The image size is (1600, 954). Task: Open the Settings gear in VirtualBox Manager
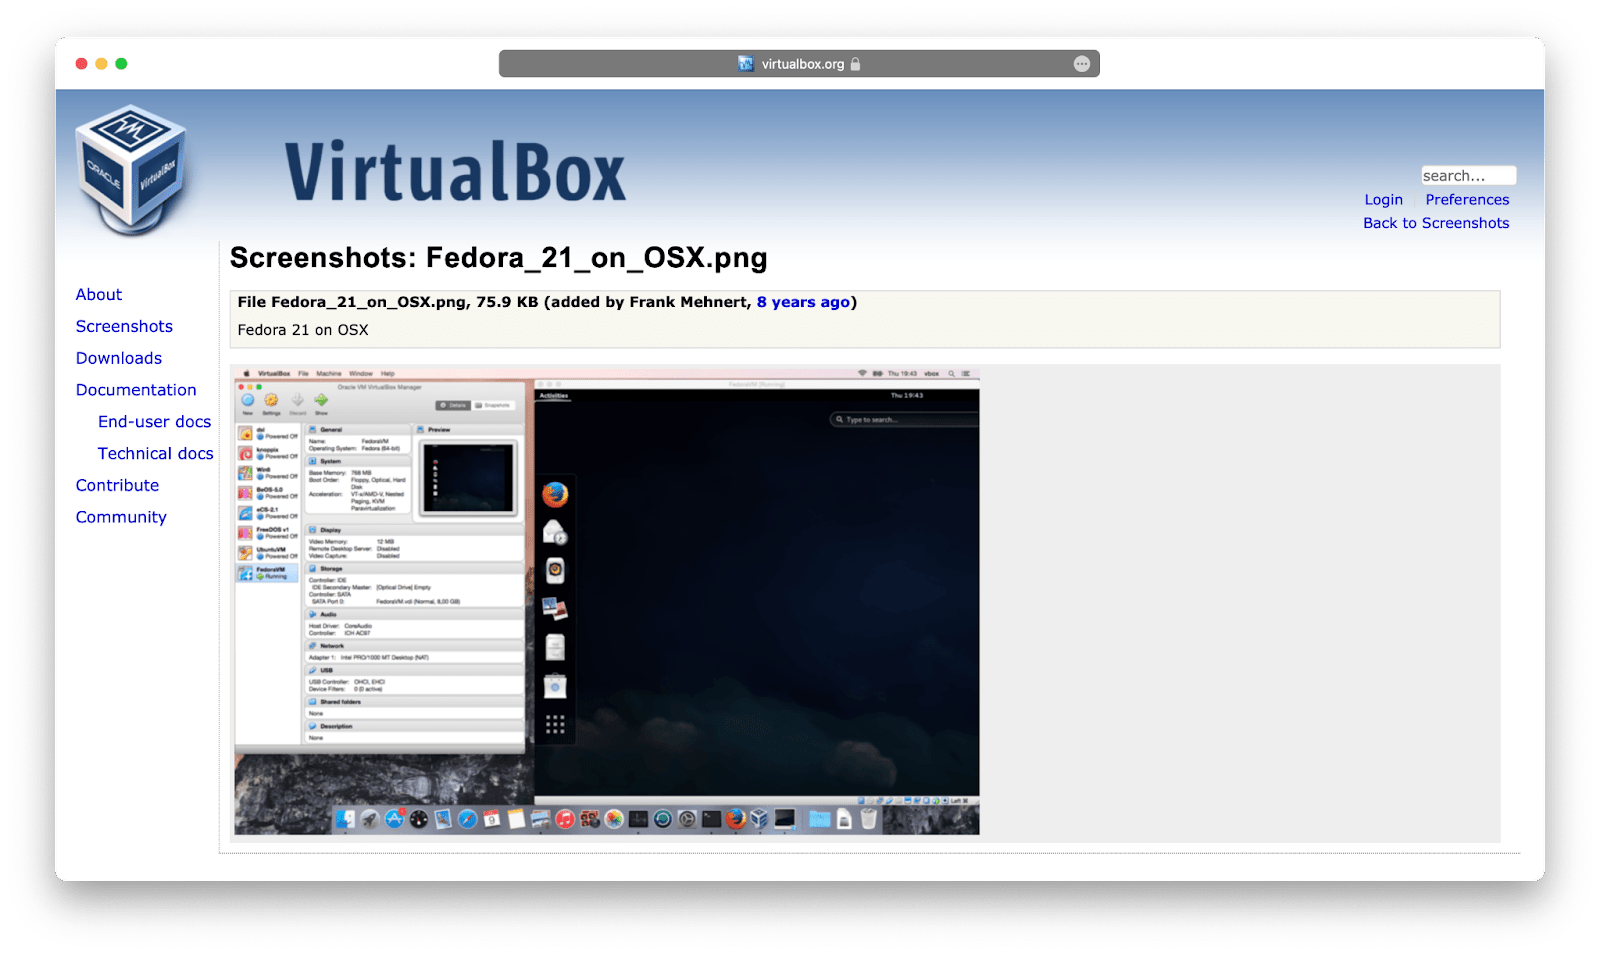pyautogui.click(x=270, y=401)
